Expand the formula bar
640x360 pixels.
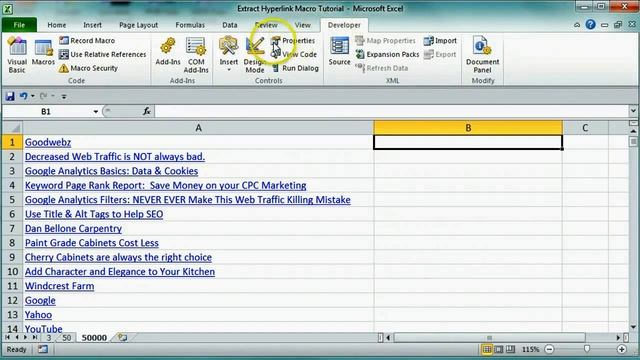pos(633,111)
